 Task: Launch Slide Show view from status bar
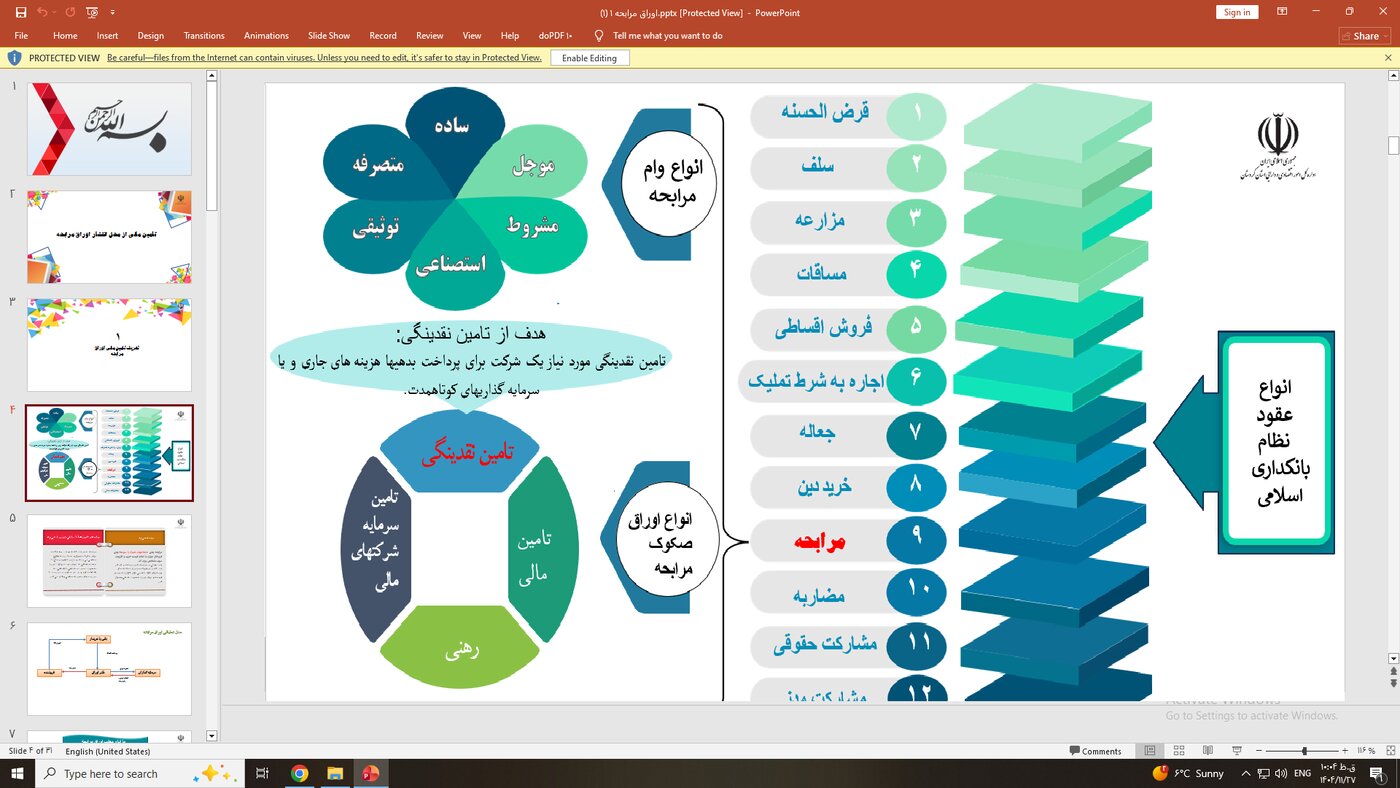[1237, 751]
